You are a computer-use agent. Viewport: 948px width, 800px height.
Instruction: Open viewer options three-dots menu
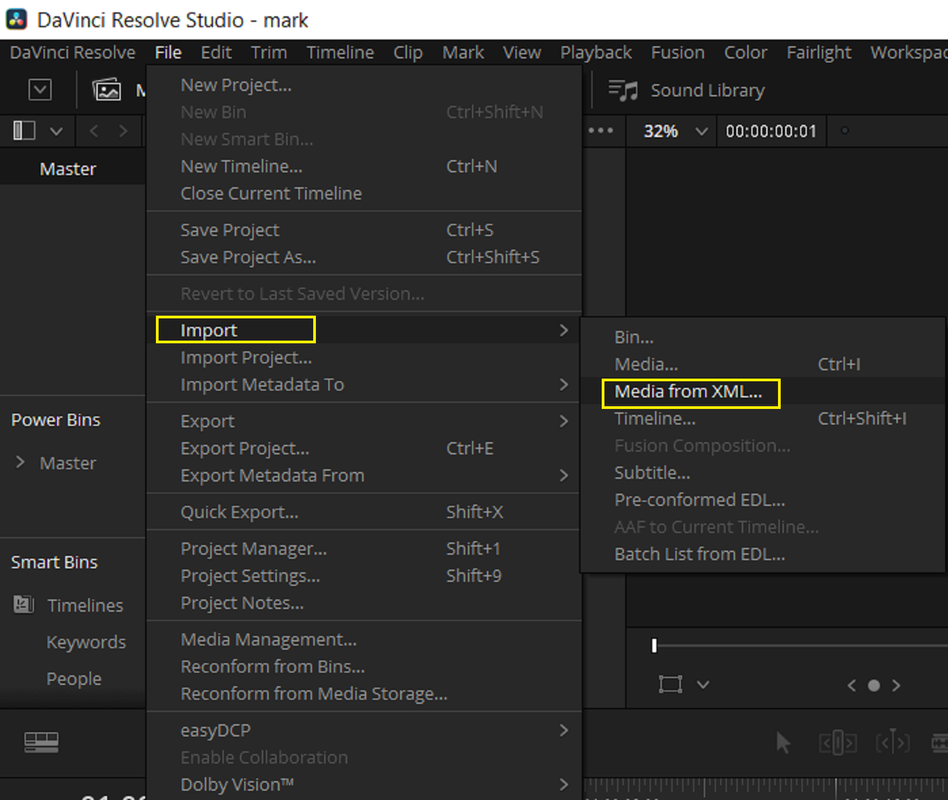[600, 131]
